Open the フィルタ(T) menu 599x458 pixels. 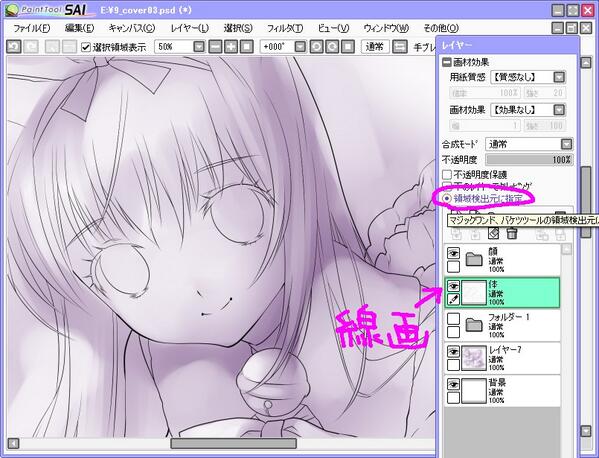(x=285, y=28)
